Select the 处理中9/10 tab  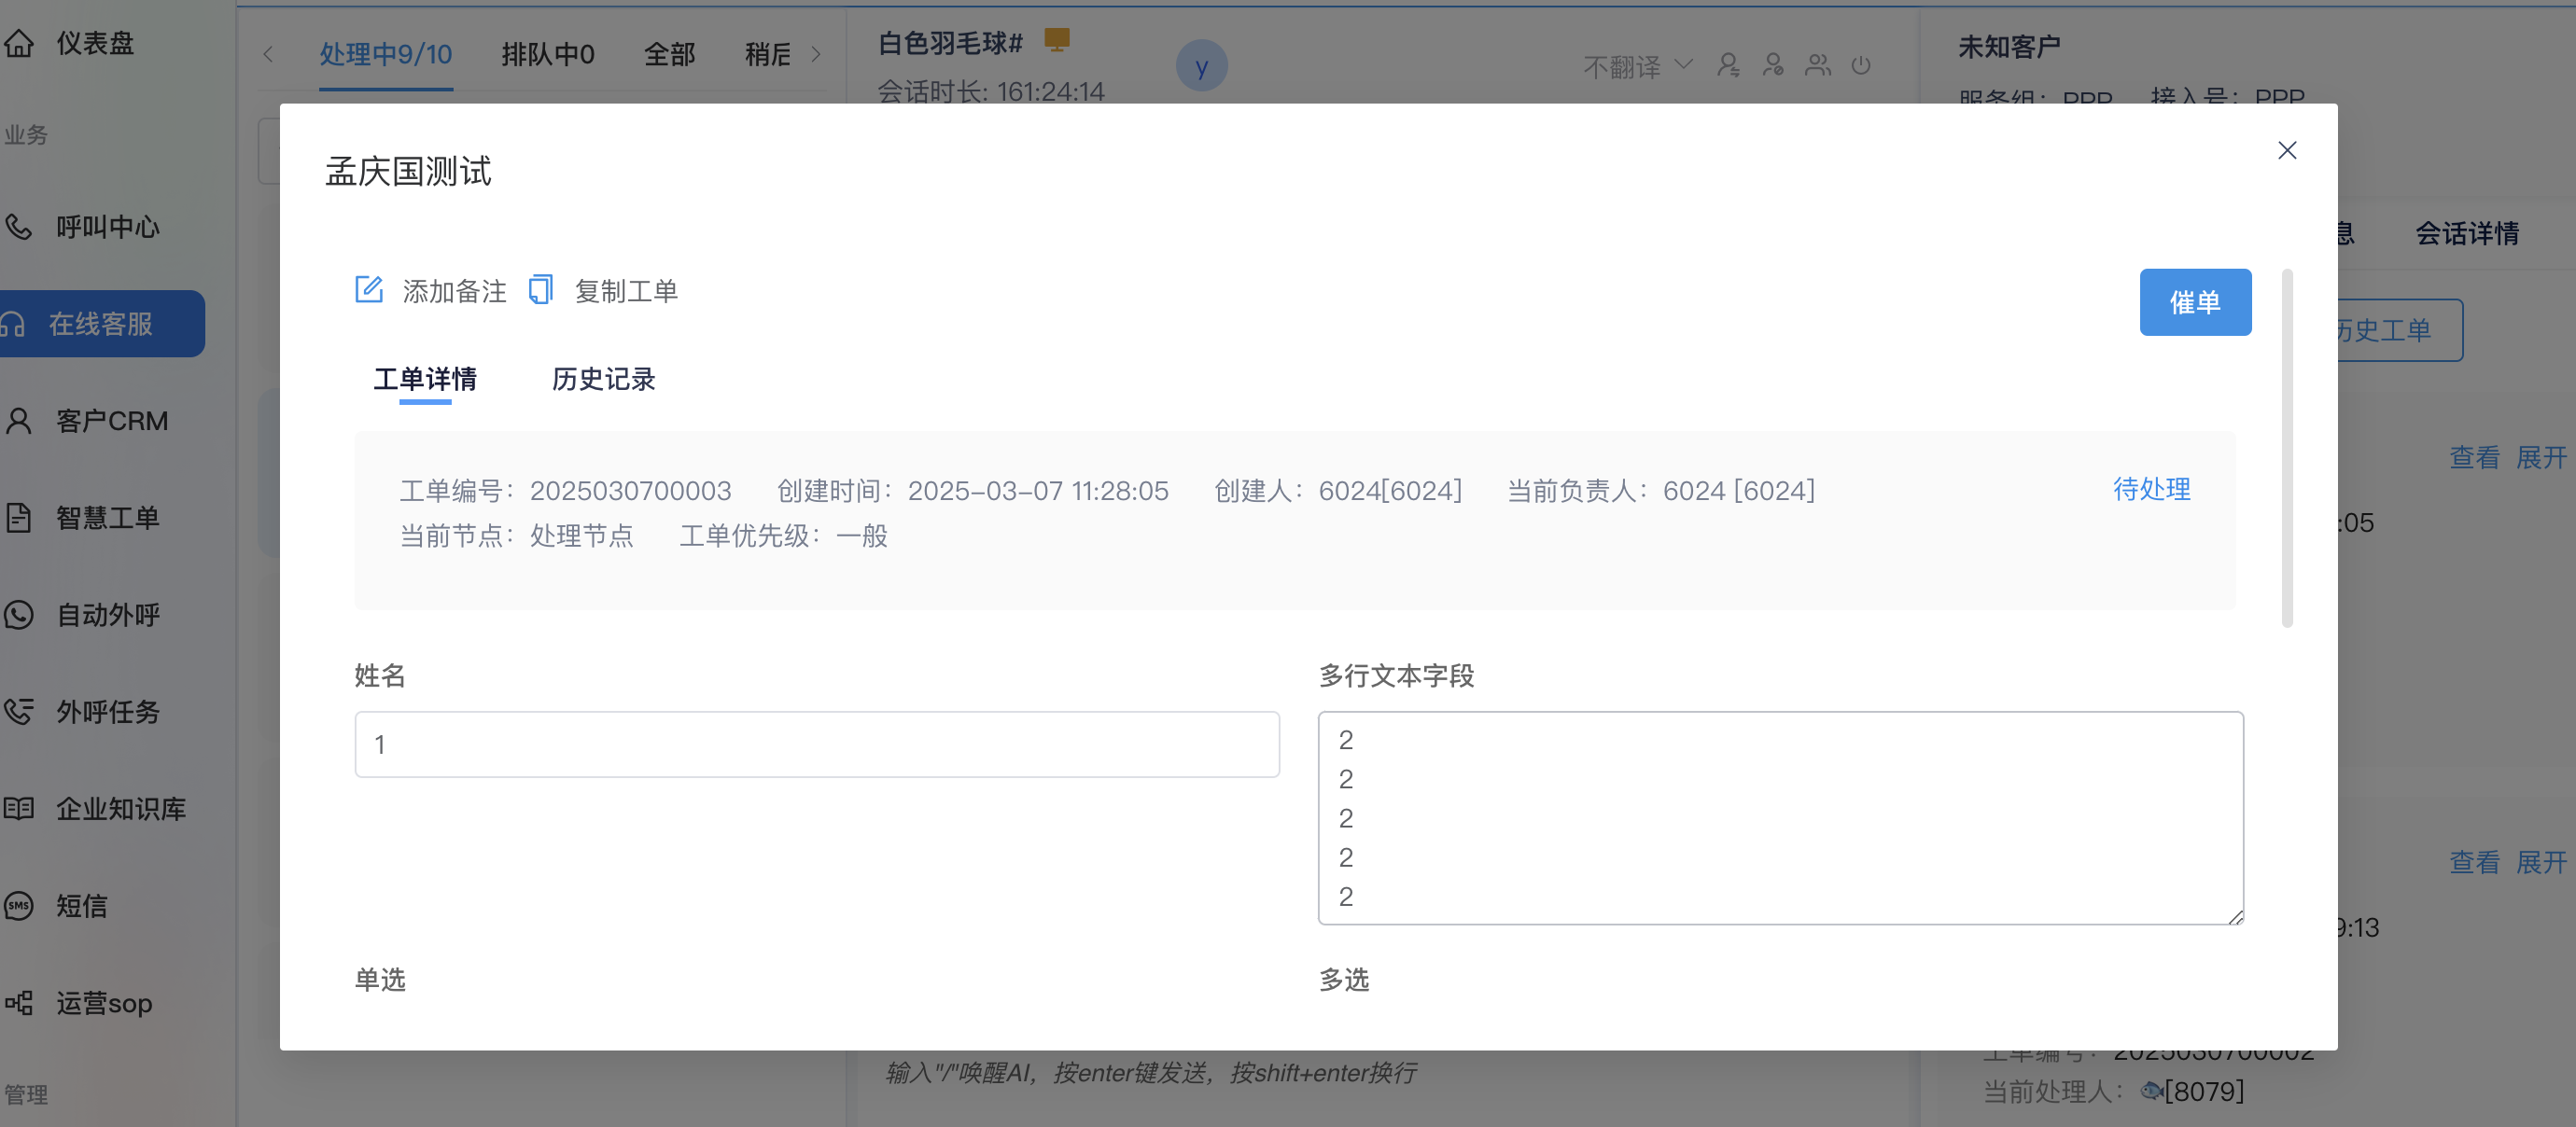click(x=386, y=54)
